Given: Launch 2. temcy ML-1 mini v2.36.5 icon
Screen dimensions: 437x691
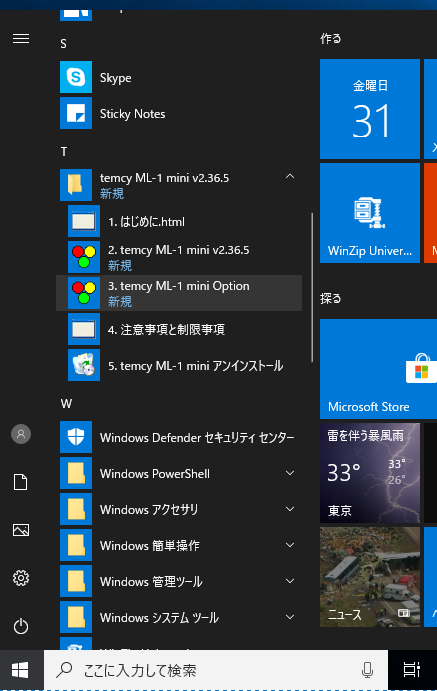Looking at the screenshot, I should pos(84,257).
